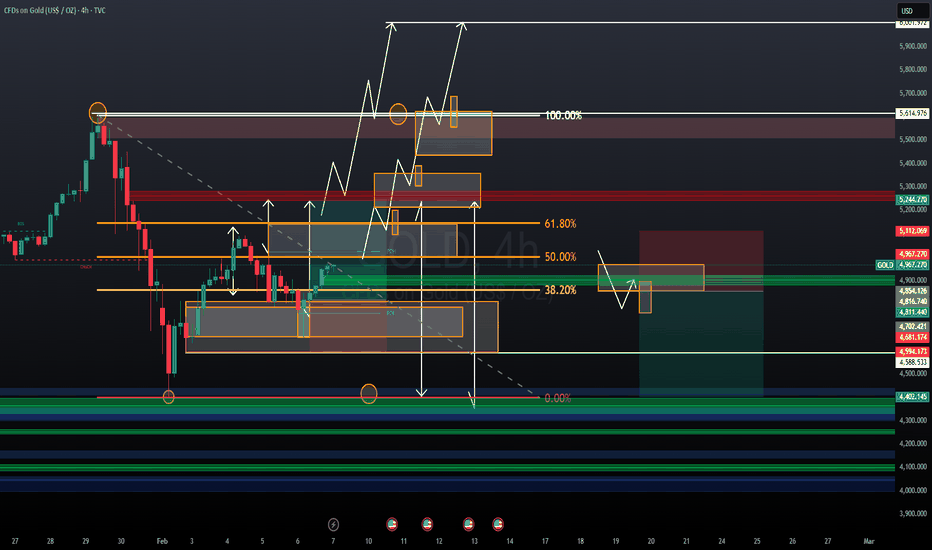Select the 61.80% Fibonacci level label
Screen dimensions: 932x550
point(559,223)
